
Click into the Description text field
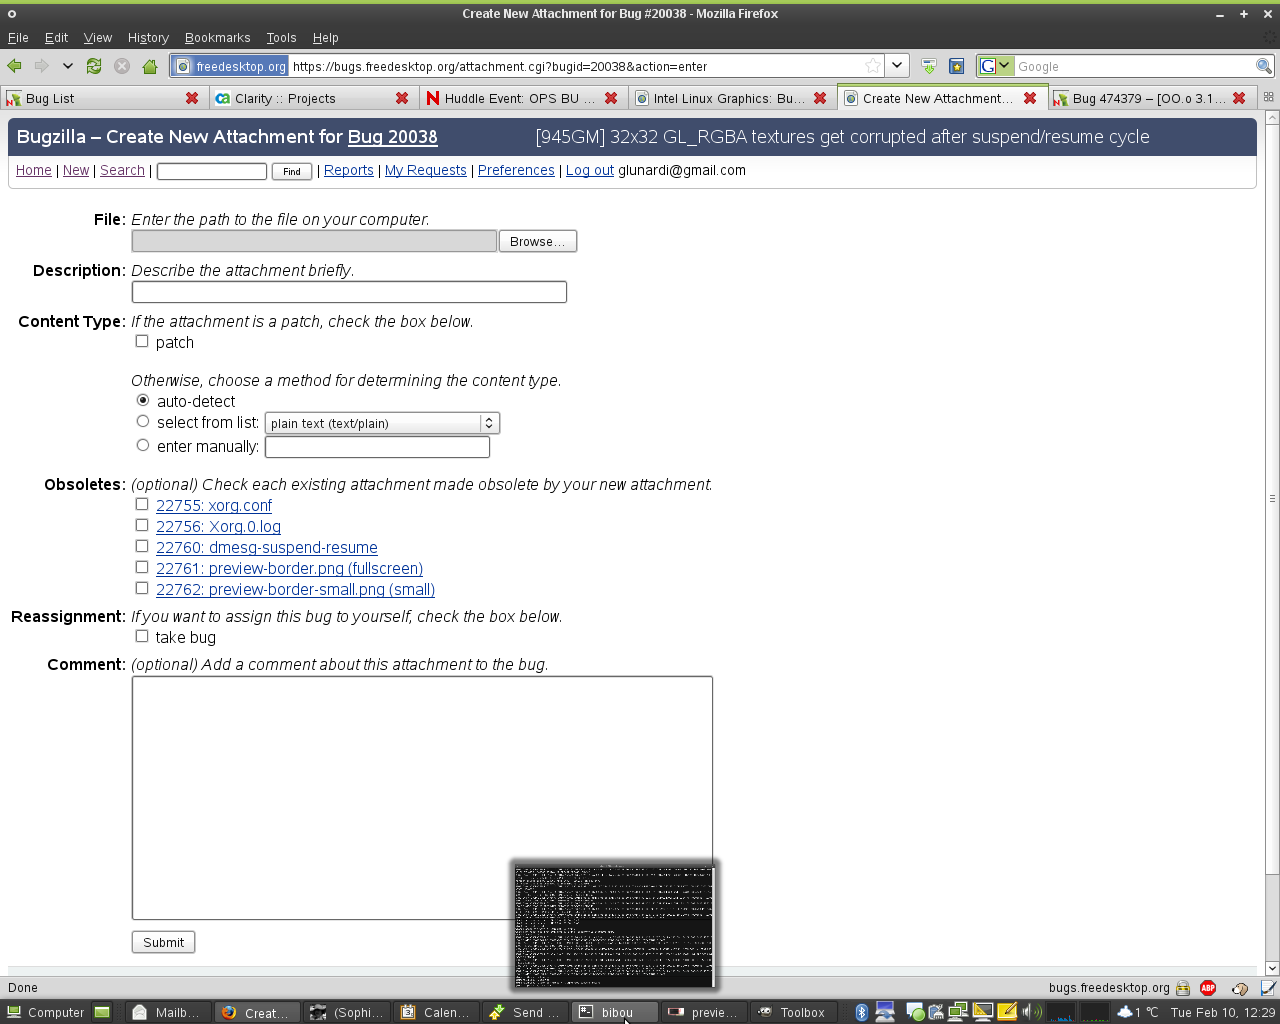(x=349, y=292)
